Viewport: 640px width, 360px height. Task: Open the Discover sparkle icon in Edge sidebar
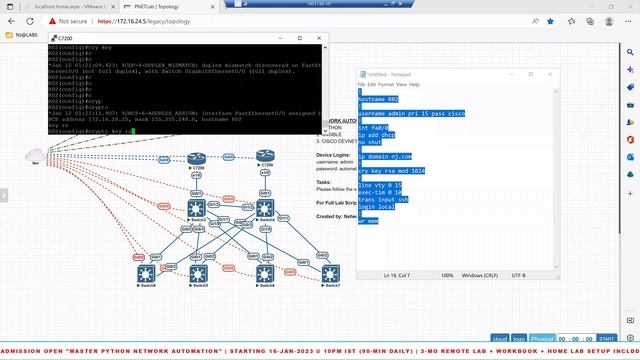coord(630,70)
